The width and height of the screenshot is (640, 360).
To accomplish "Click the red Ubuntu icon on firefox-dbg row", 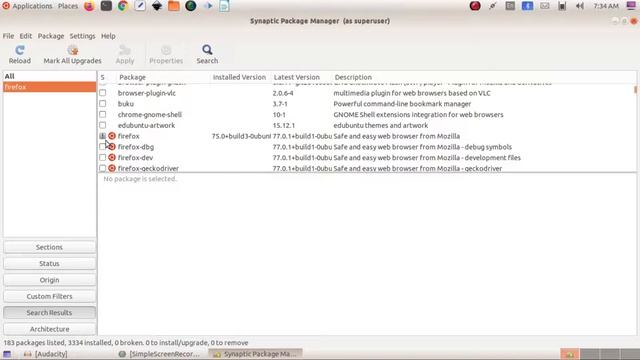I will pos(112,147).
